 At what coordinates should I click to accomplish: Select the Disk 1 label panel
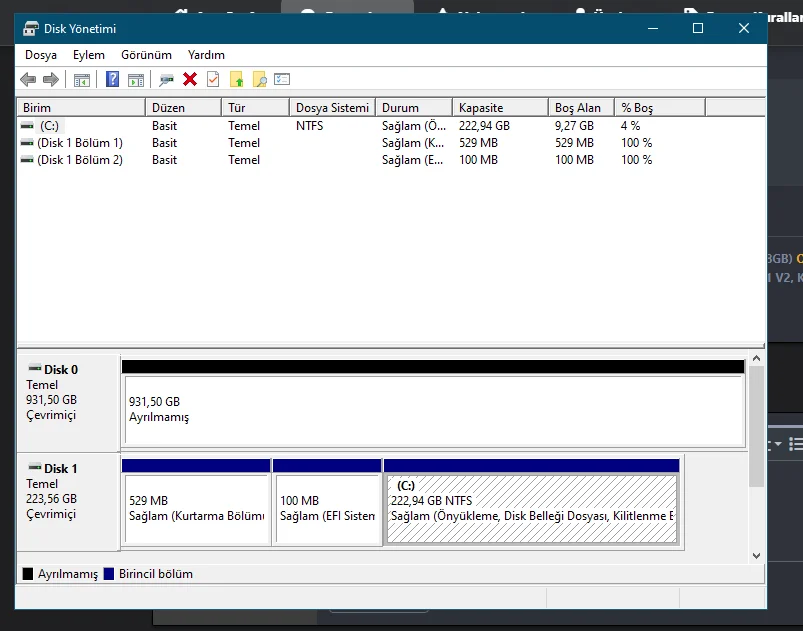[69, 502]
